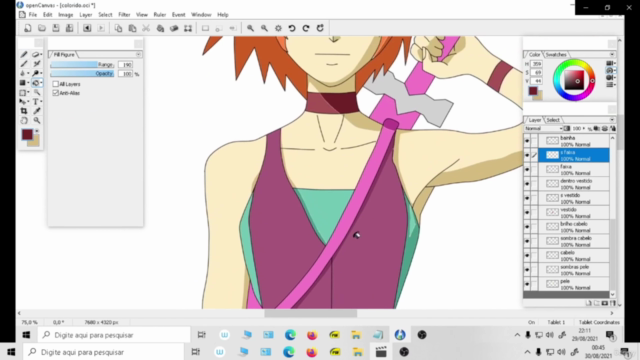
Task: Expand the Rectangle selection tool variants arrow
Action: tap(28, 93)
